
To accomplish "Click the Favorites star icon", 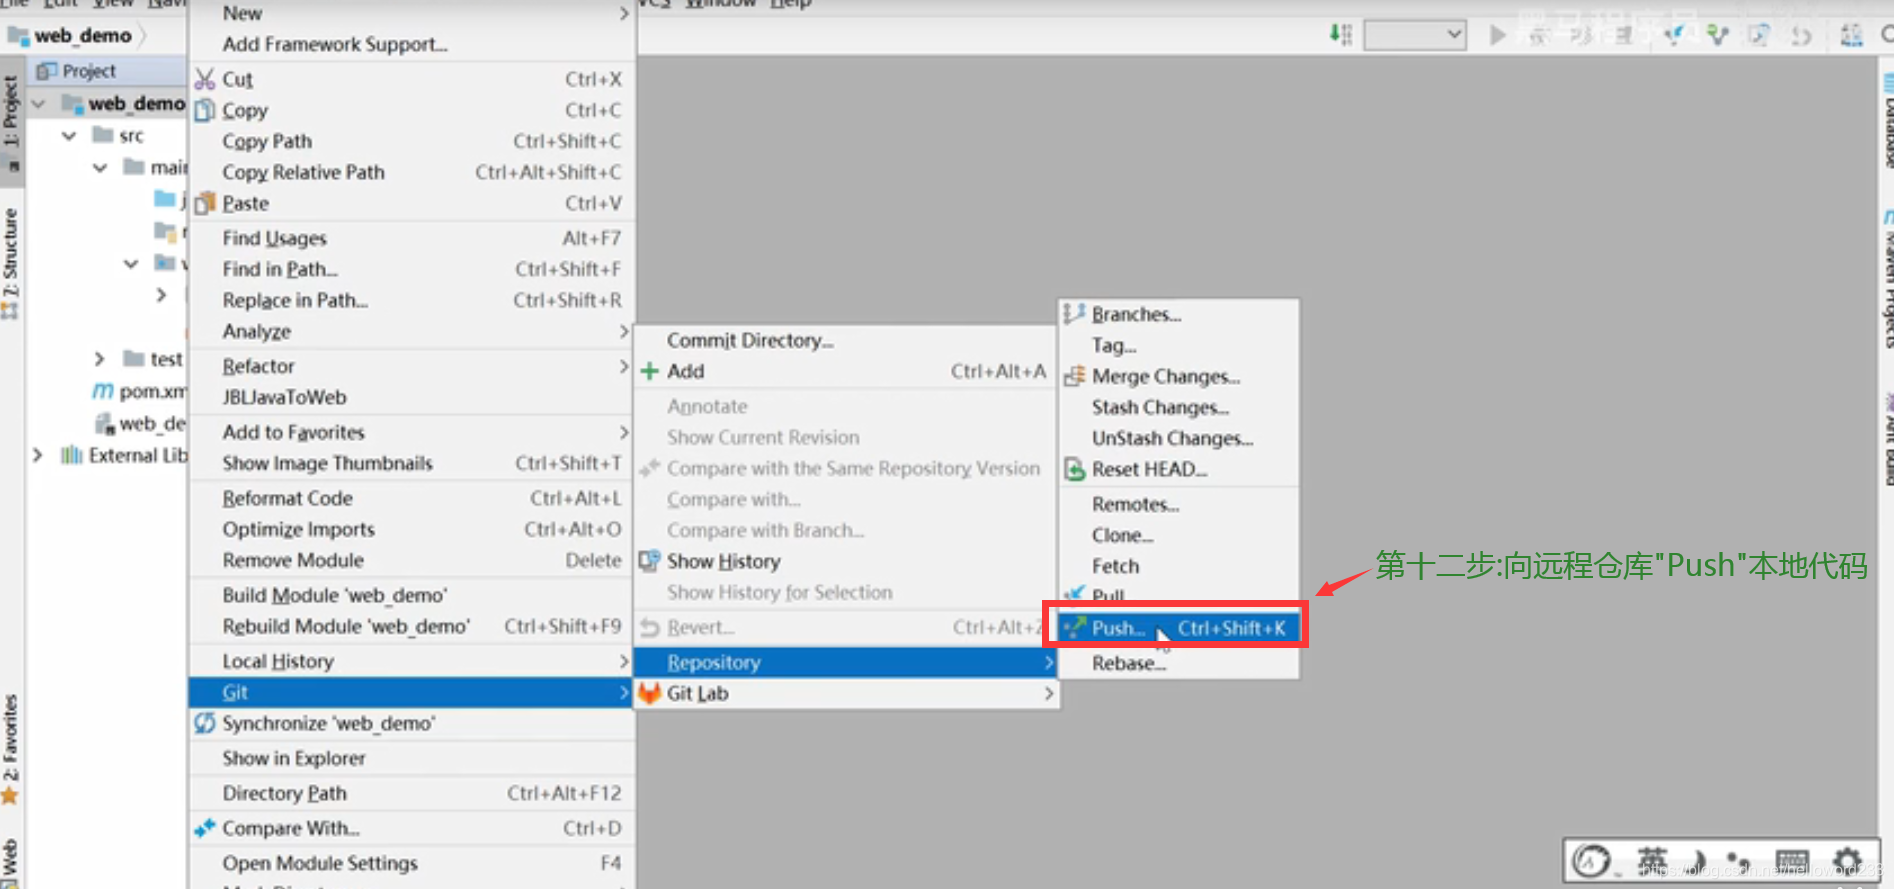I will click(x=10, y=797).
